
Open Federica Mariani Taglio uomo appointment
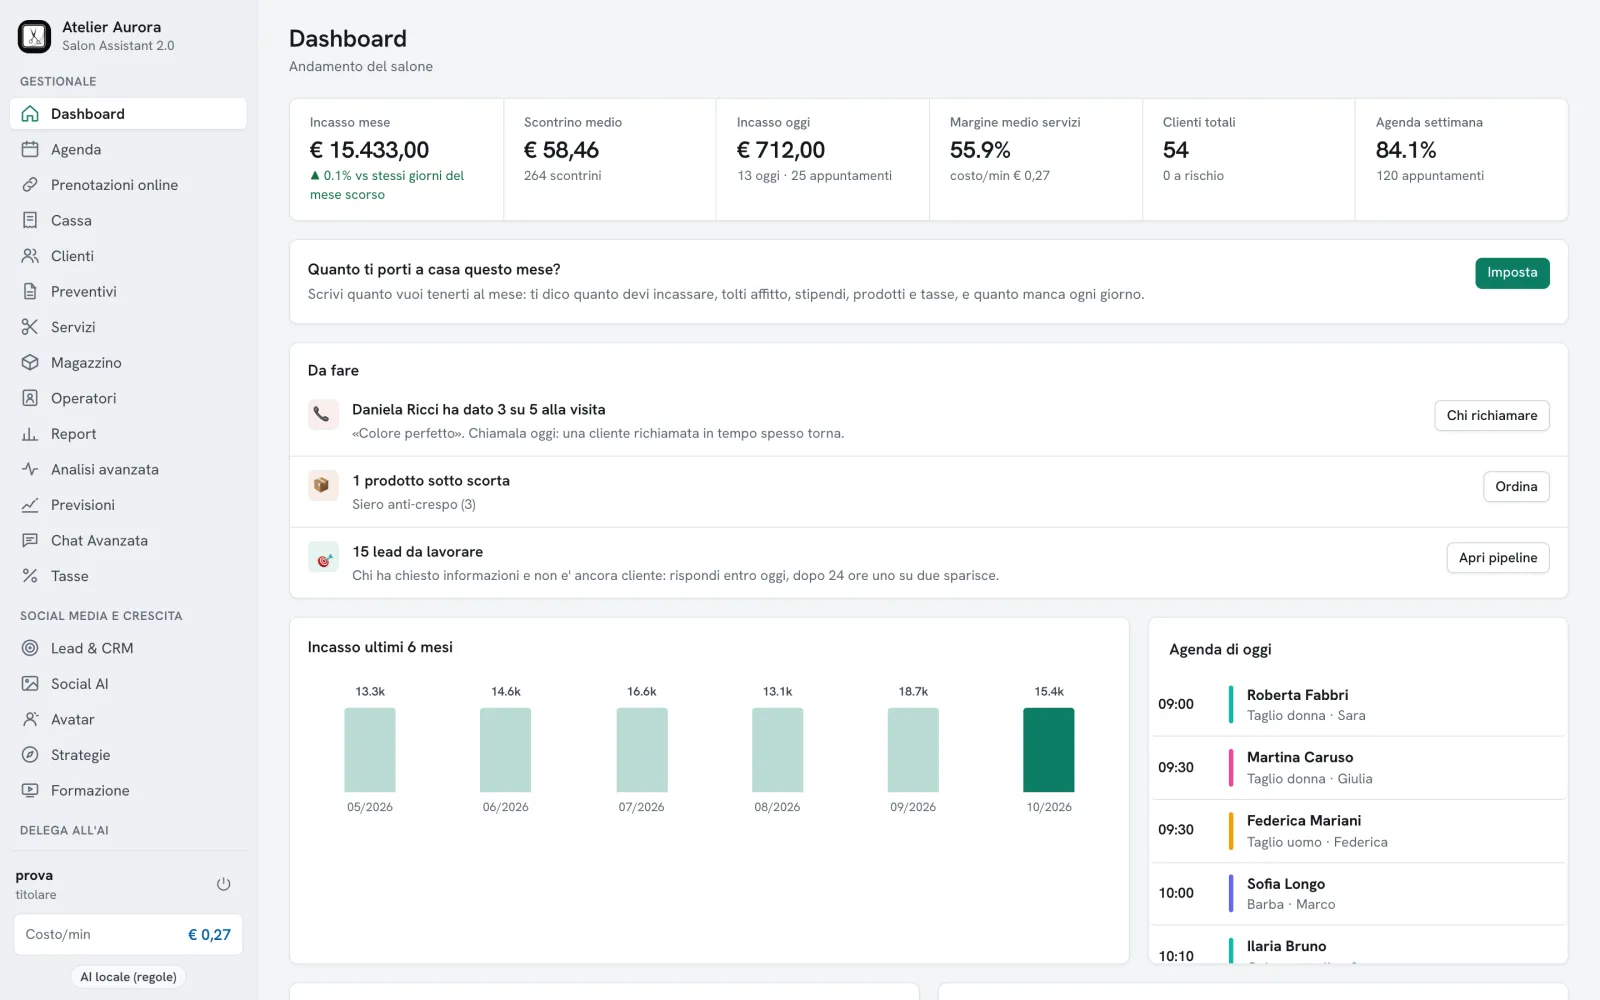click(x=1358, y=831)
